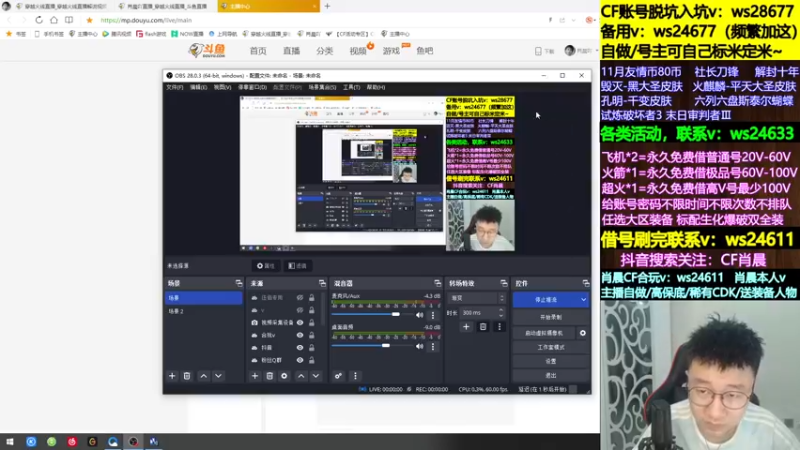The image size is (800, 450).
Task: Show the hidden v source via its eye
Action: (x=300, y=310)
